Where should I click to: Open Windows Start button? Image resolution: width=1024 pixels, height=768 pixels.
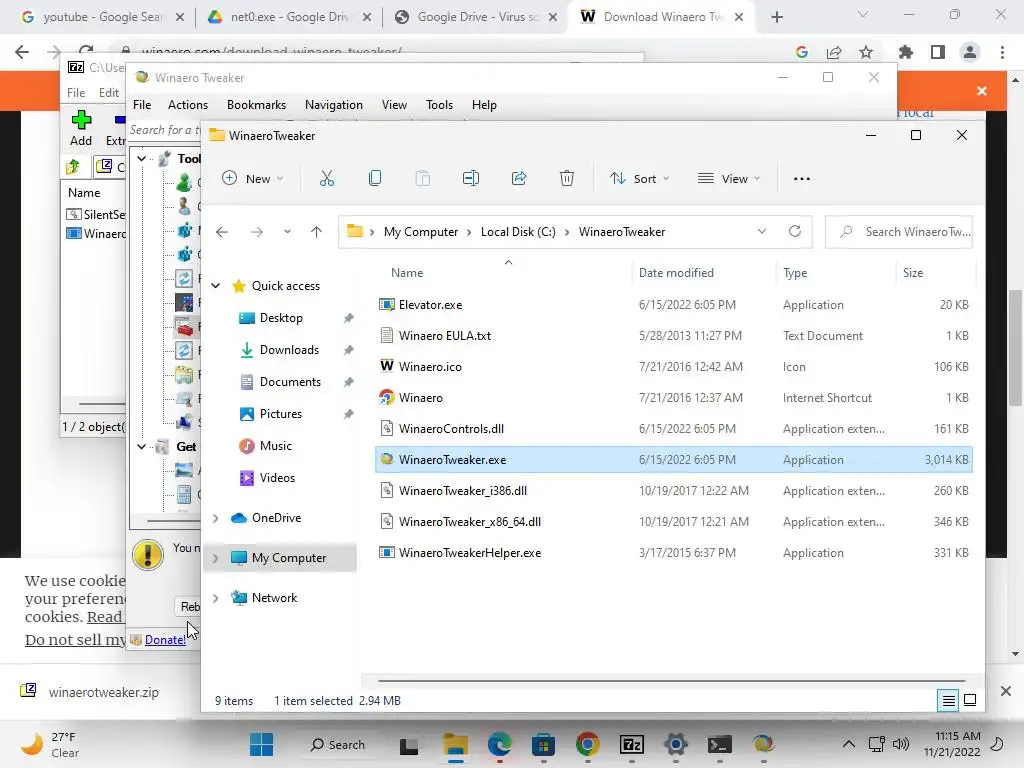pyautogui.click(x=261, y=744)
